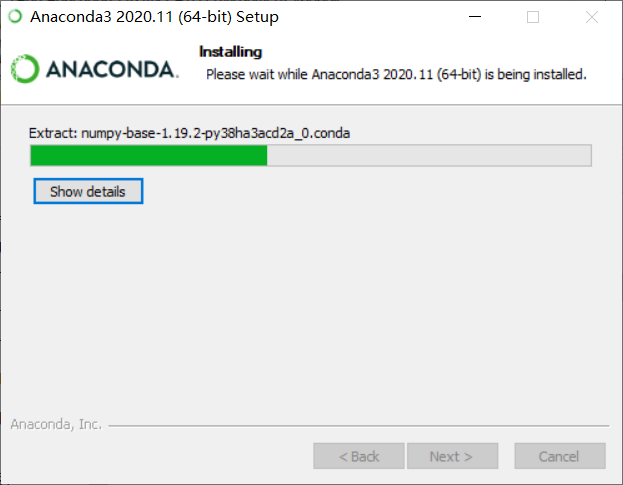Close the Anaconda3 Setup window
623x485 pixels.
(592, 17)
